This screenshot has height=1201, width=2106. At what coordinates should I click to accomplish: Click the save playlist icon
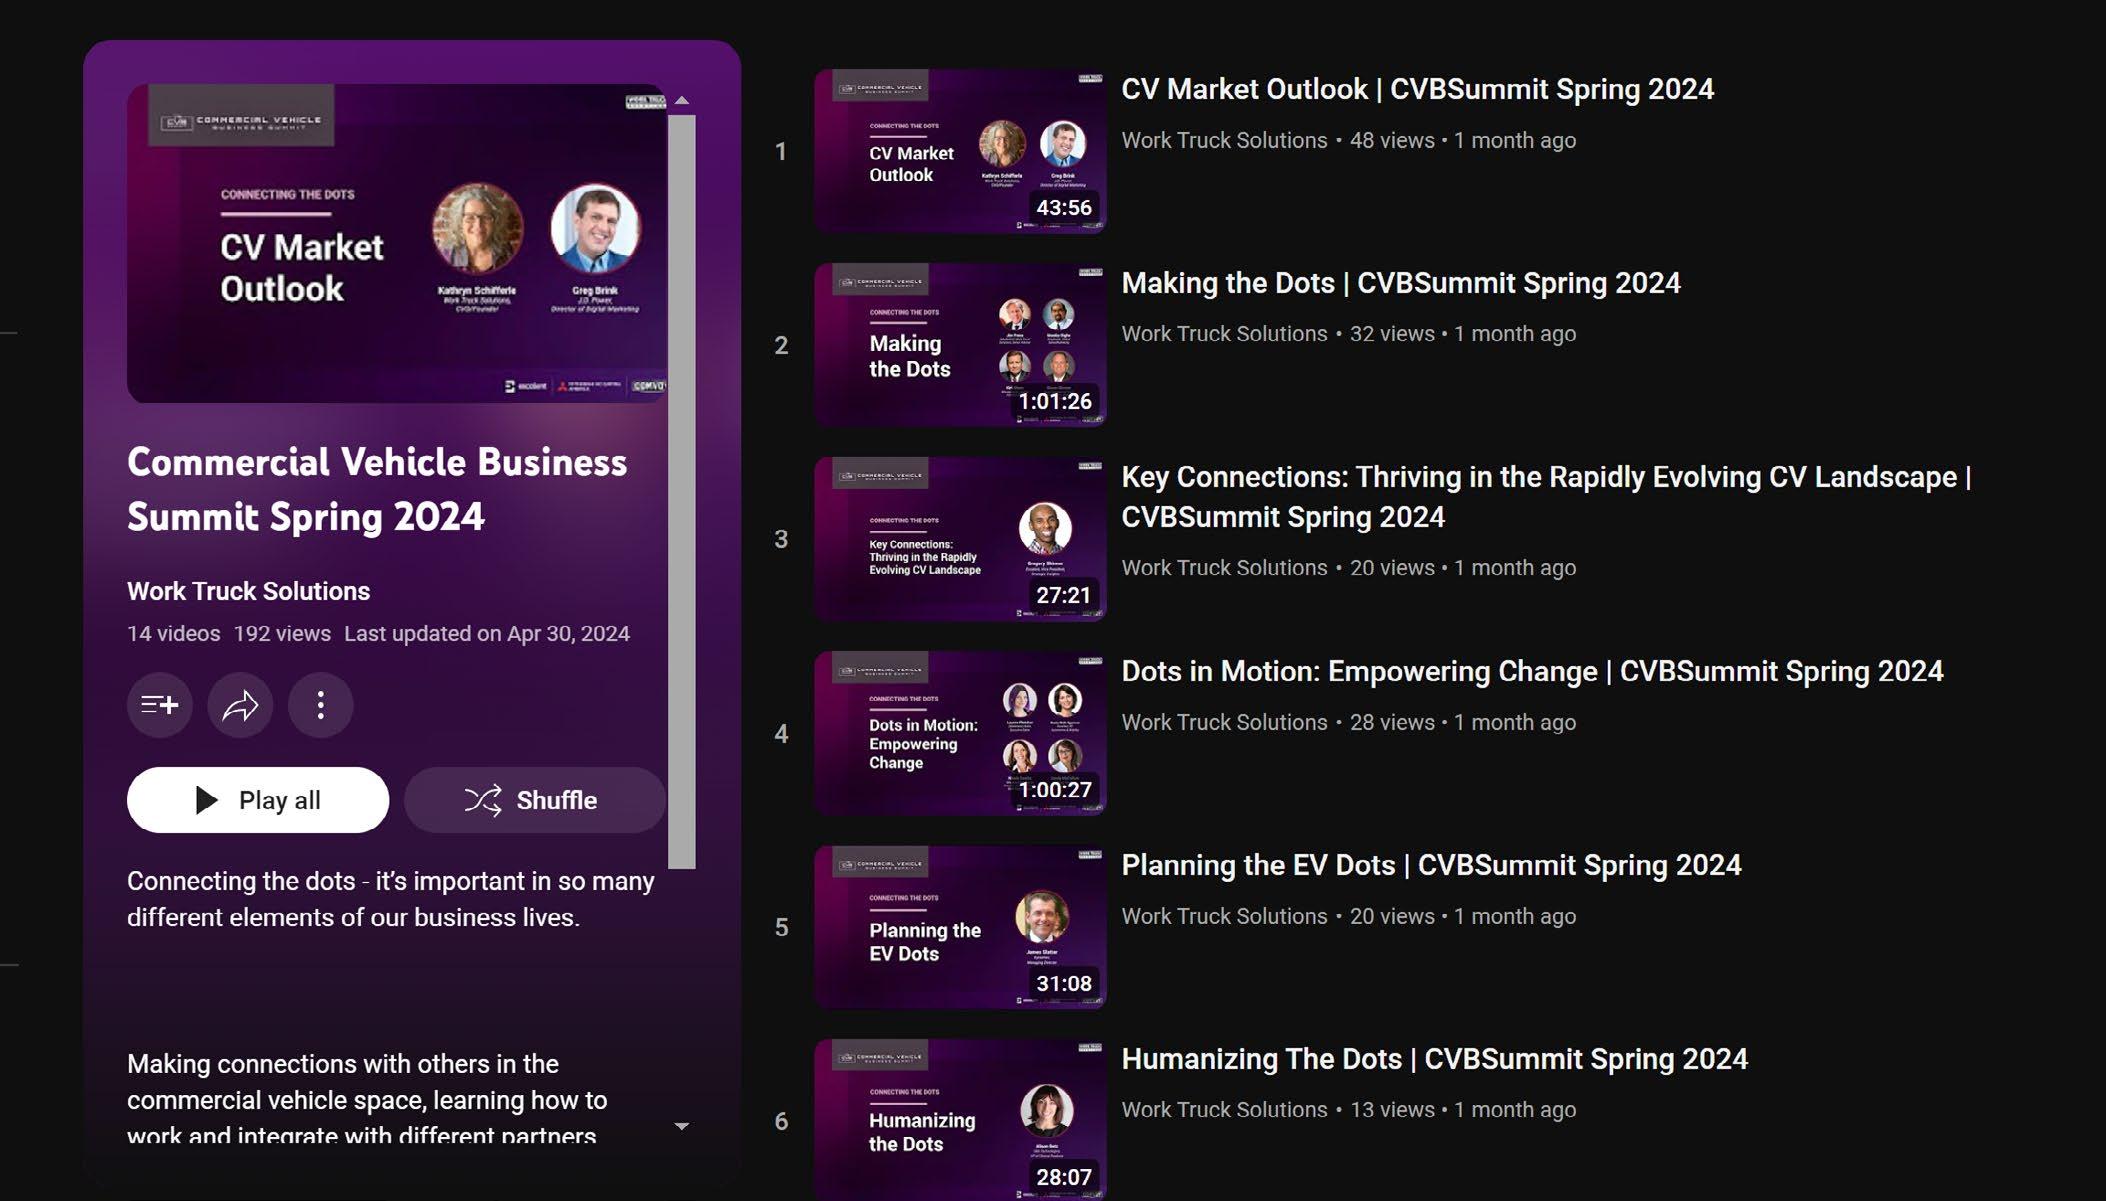[160, 705]
